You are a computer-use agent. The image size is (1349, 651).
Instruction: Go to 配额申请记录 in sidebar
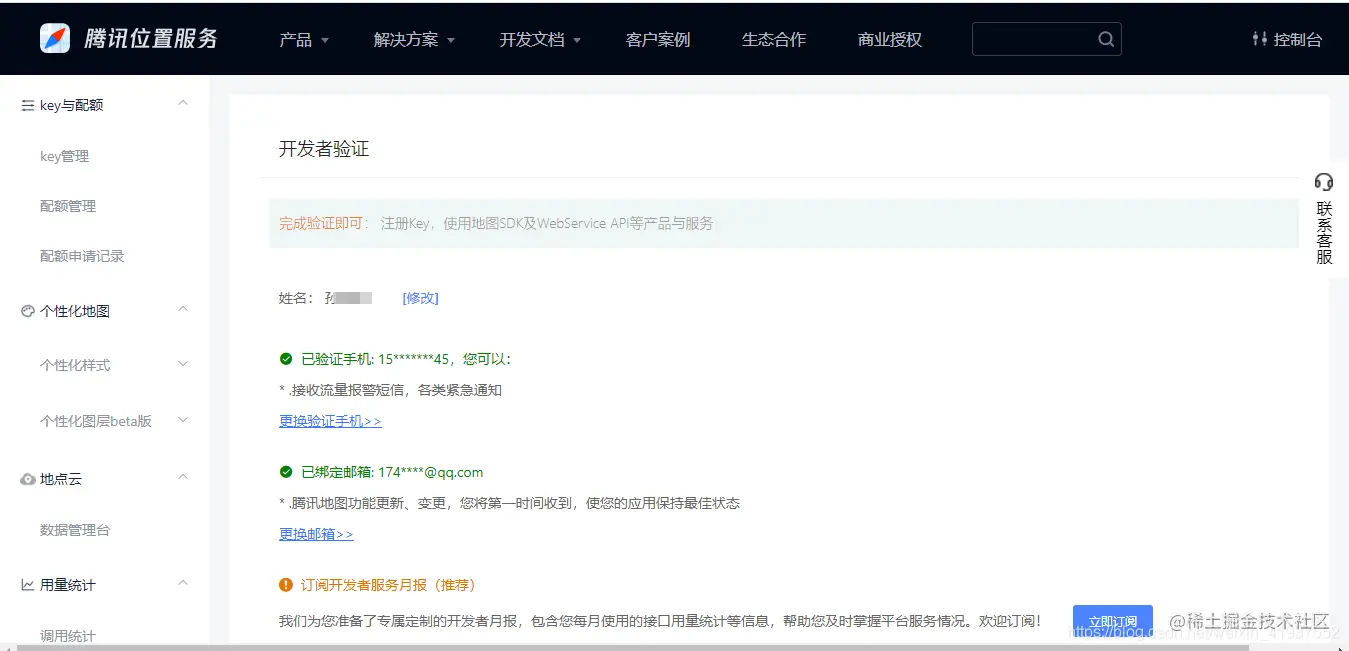(x=82, y=256)
